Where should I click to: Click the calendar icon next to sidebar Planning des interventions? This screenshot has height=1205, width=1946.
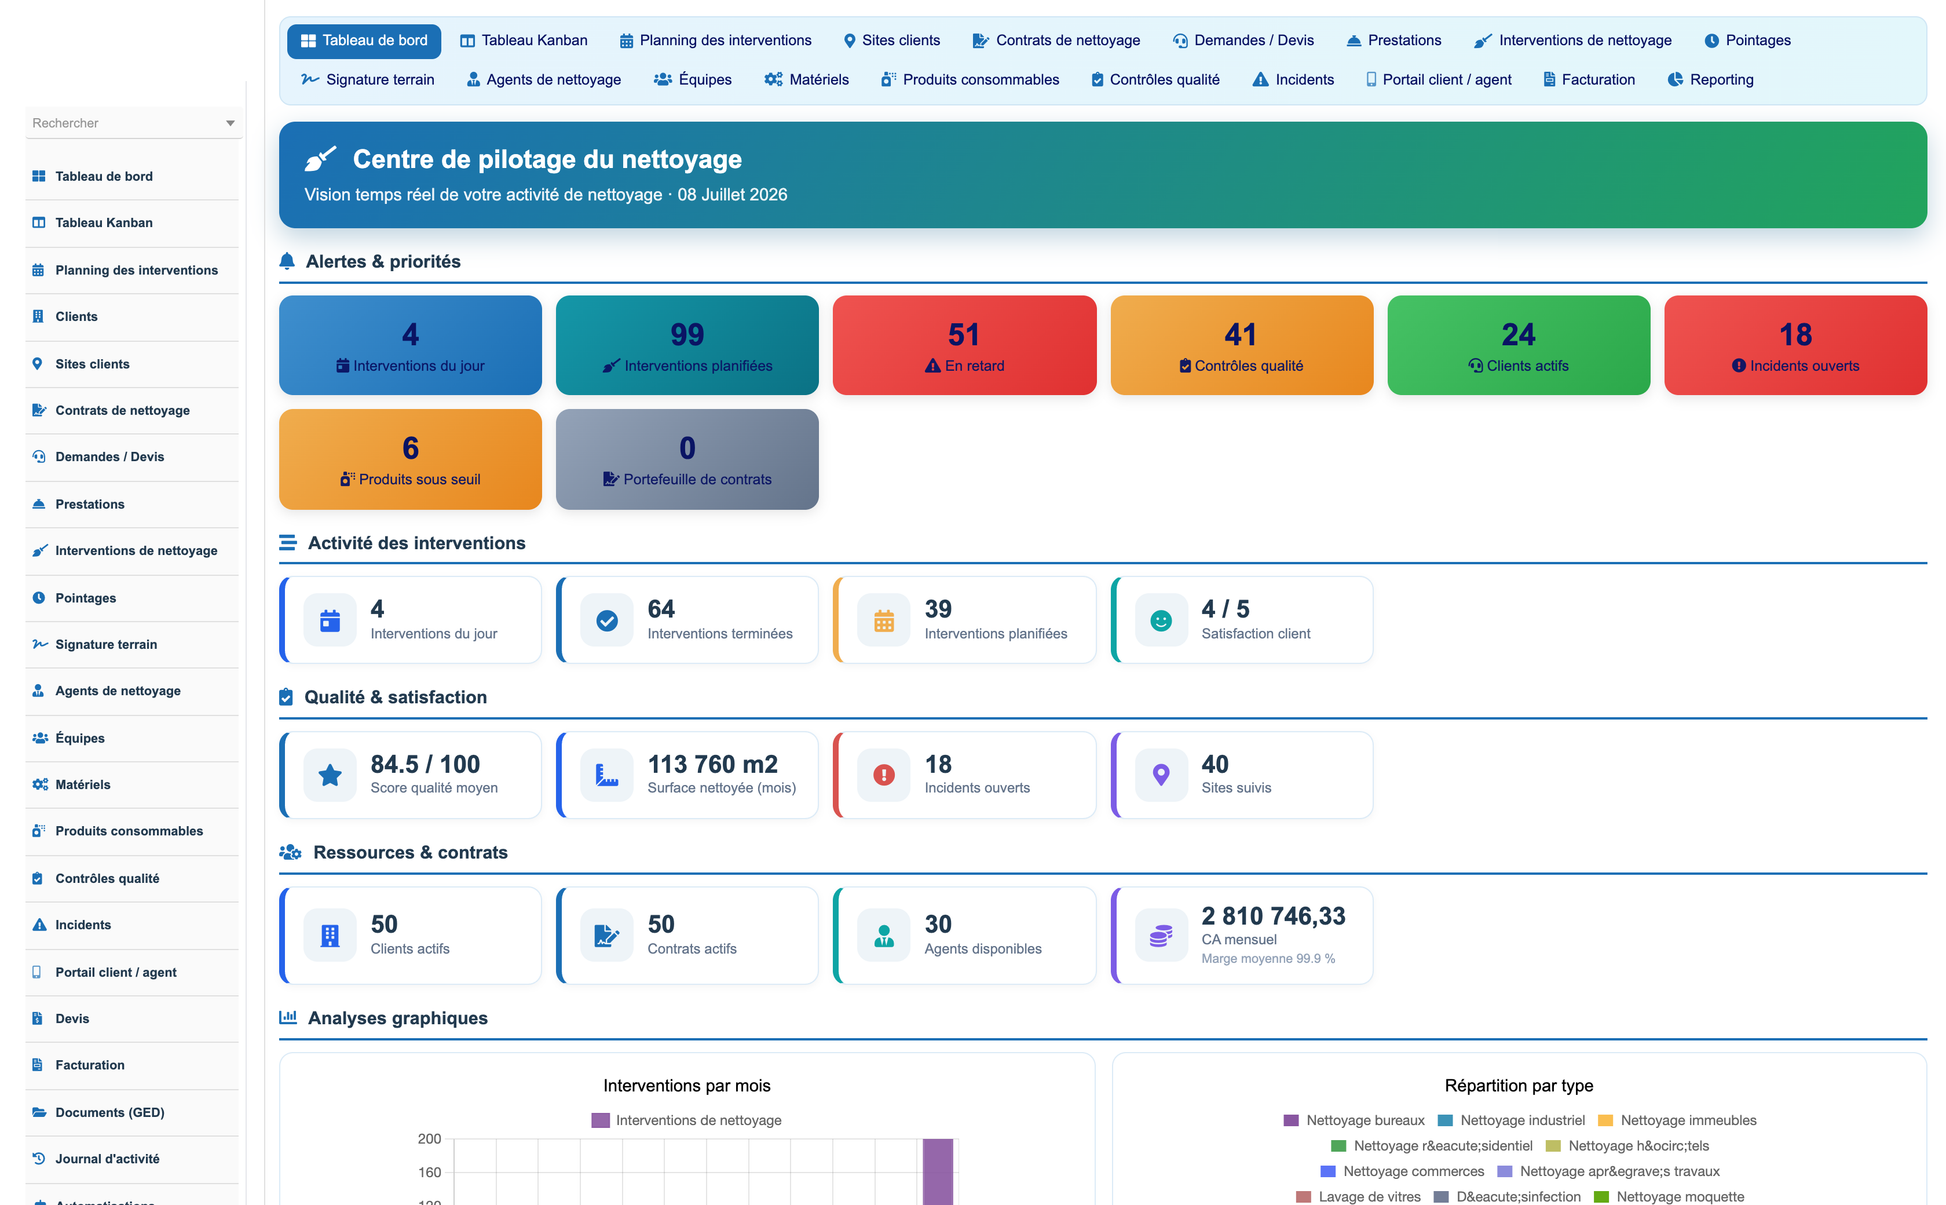point(39,270)
